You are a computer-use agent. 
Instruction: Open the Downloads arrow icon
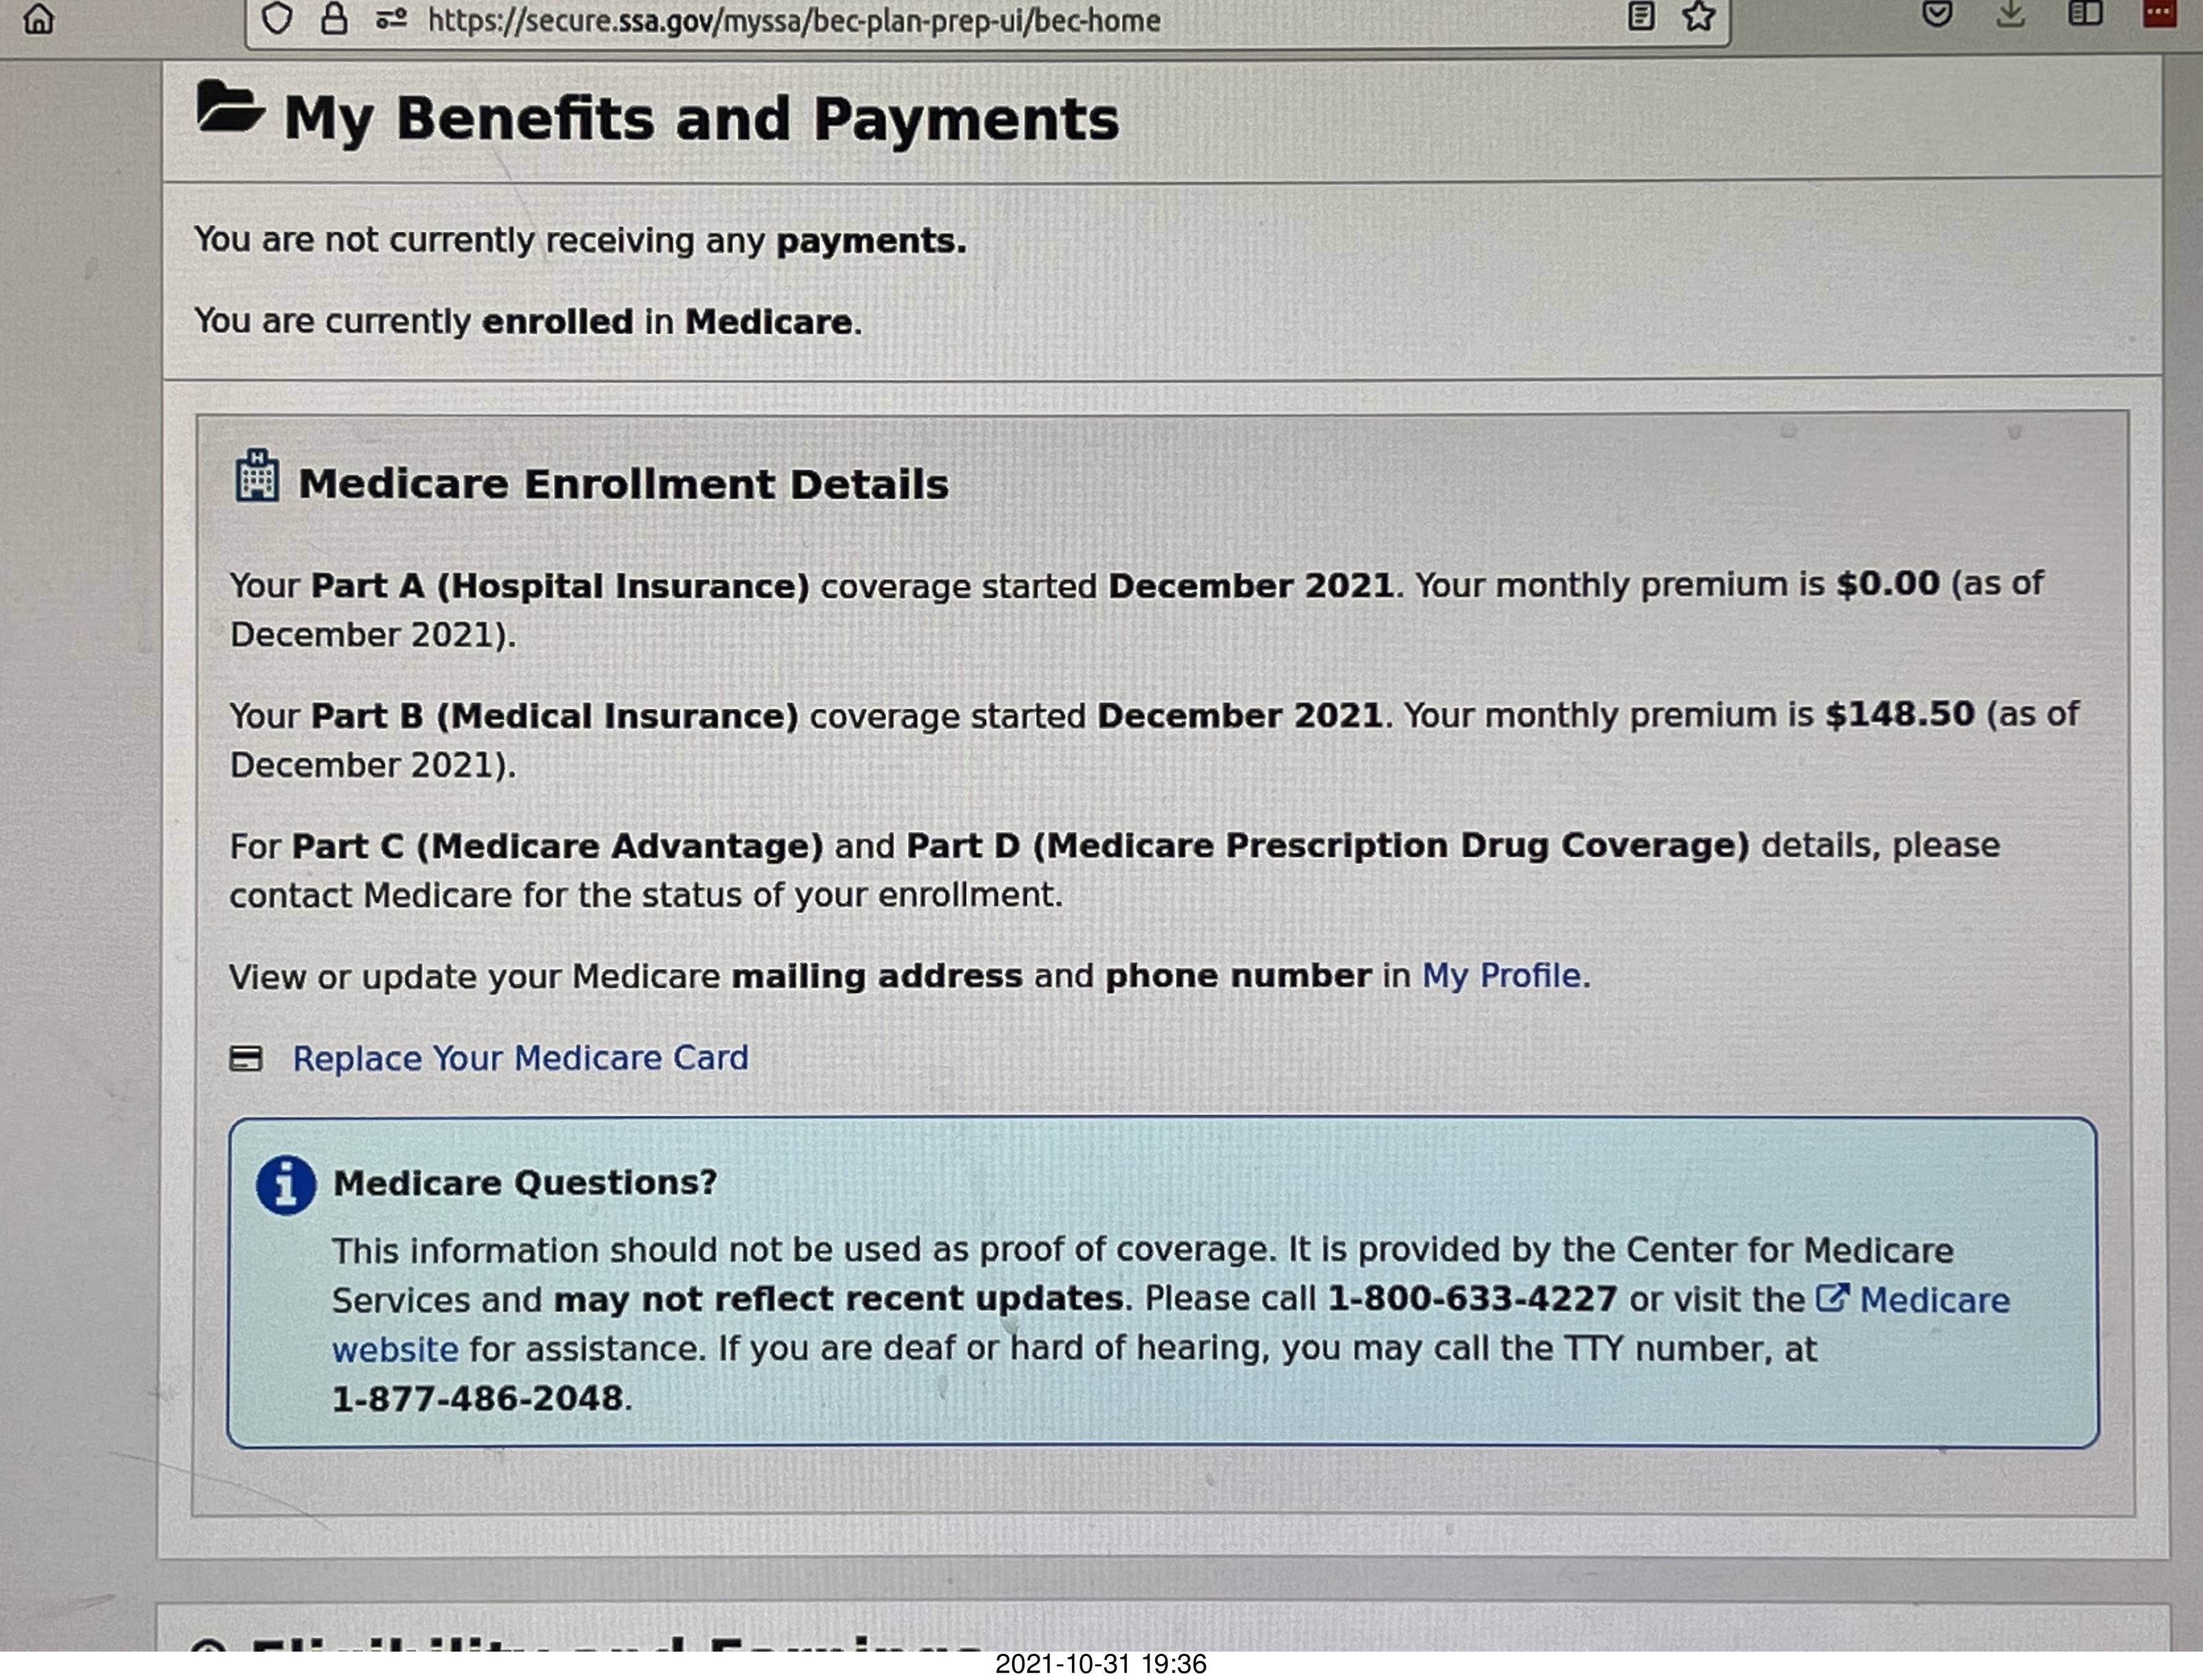click(2011, 14)
